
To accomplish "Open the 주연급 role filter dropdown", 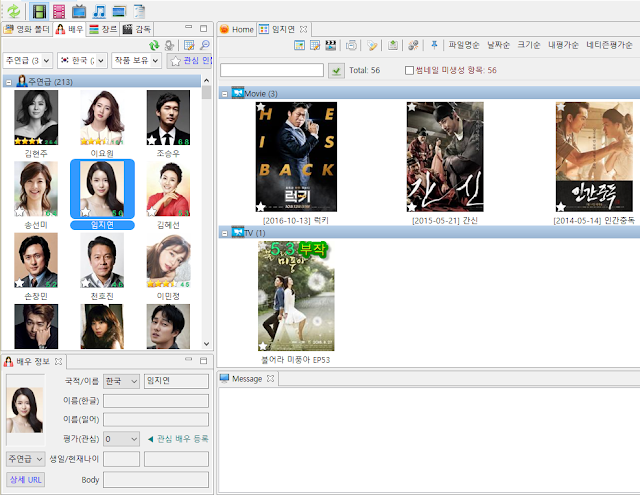I will point(27,61).
